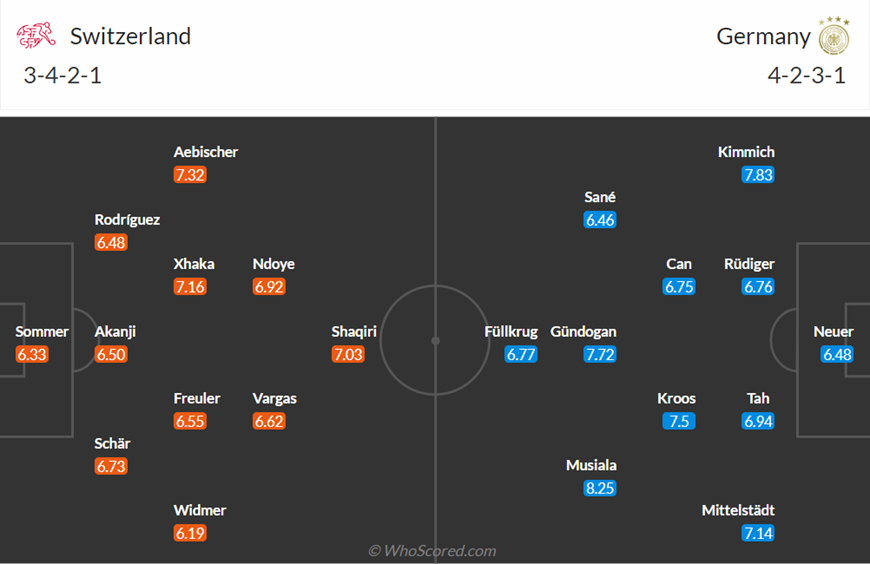Open player Gündogan's name
870x564 pixels.
click(x=583, y=332)
